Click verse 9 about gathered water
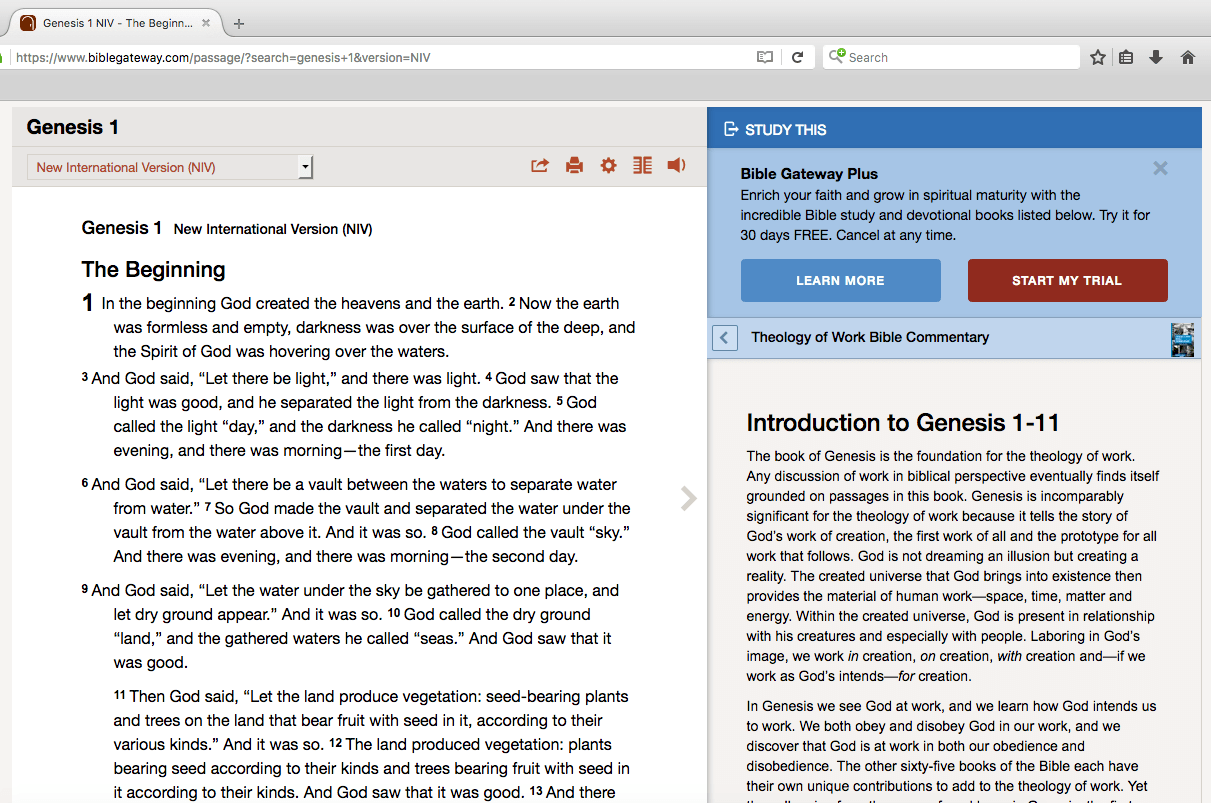This screenshot has width=1211, height=803. point(350,626)
